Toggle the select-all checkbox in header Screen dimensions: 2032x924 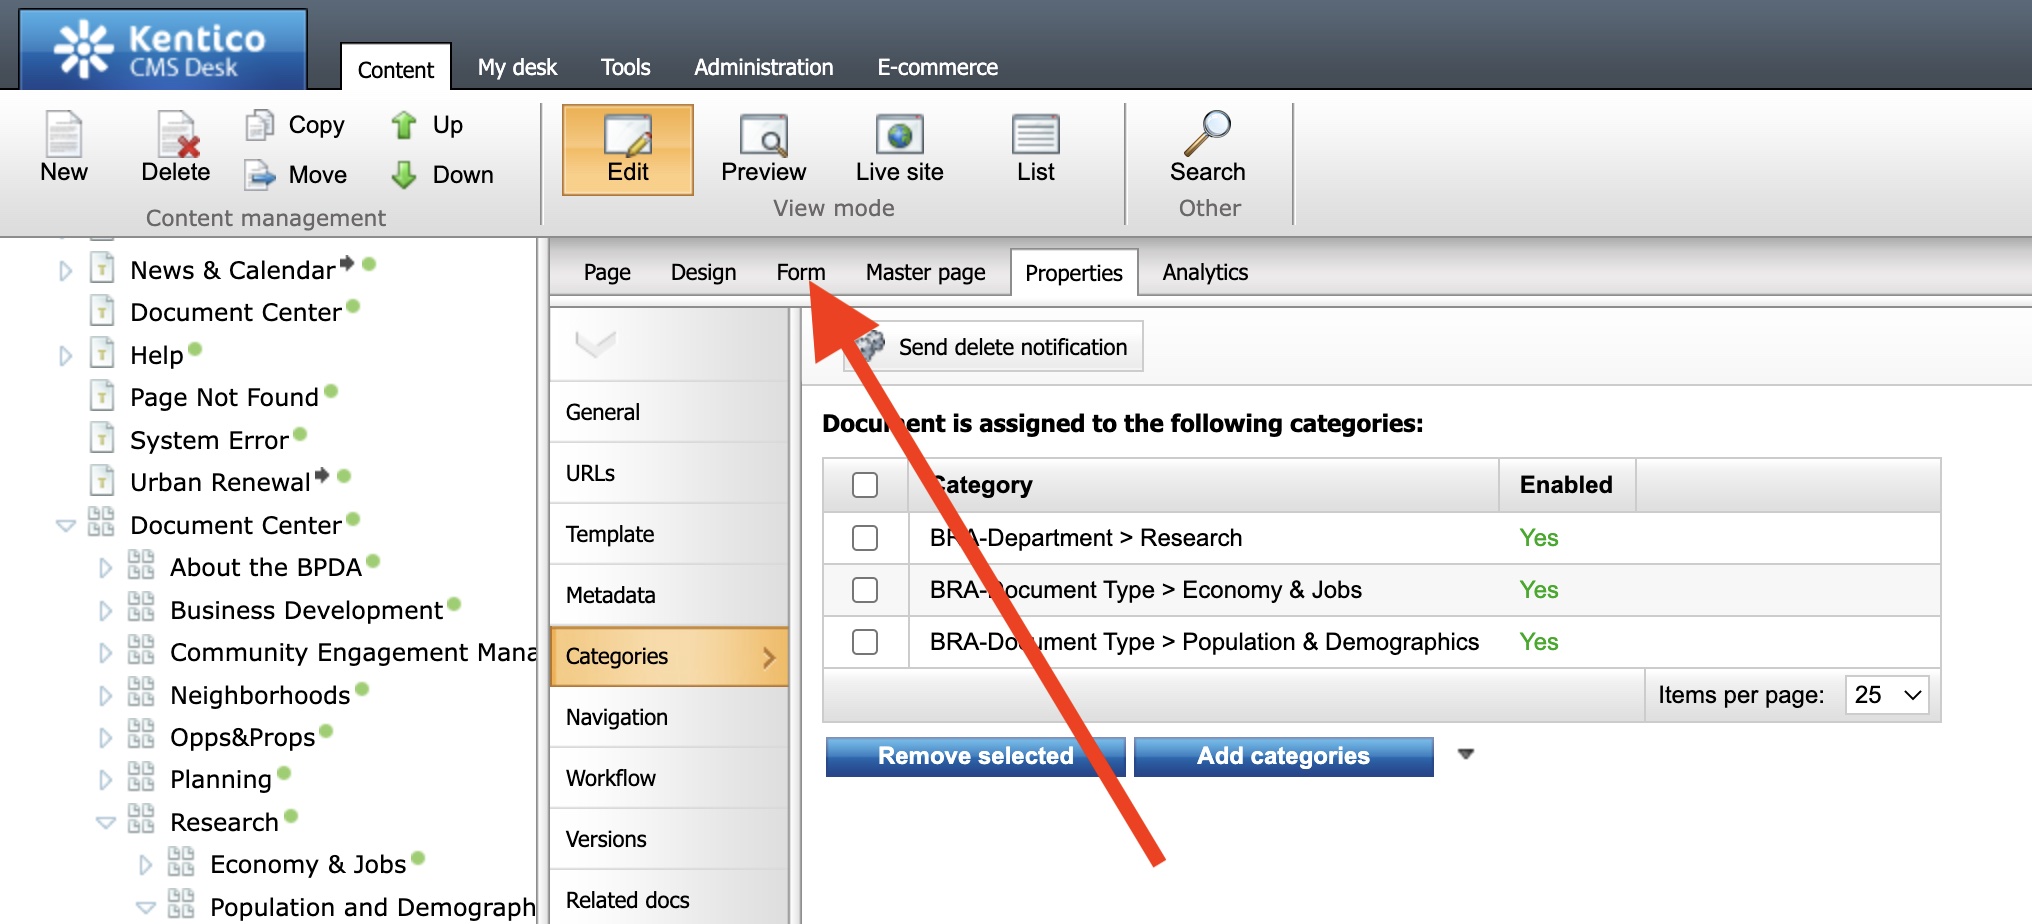(x=865, y=485)
